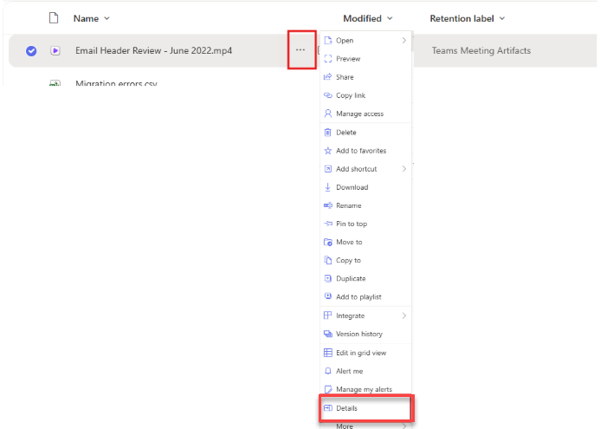Select Manage access menu entry
This screenshot has height=429, width=600.
click(x=365, y=114)
